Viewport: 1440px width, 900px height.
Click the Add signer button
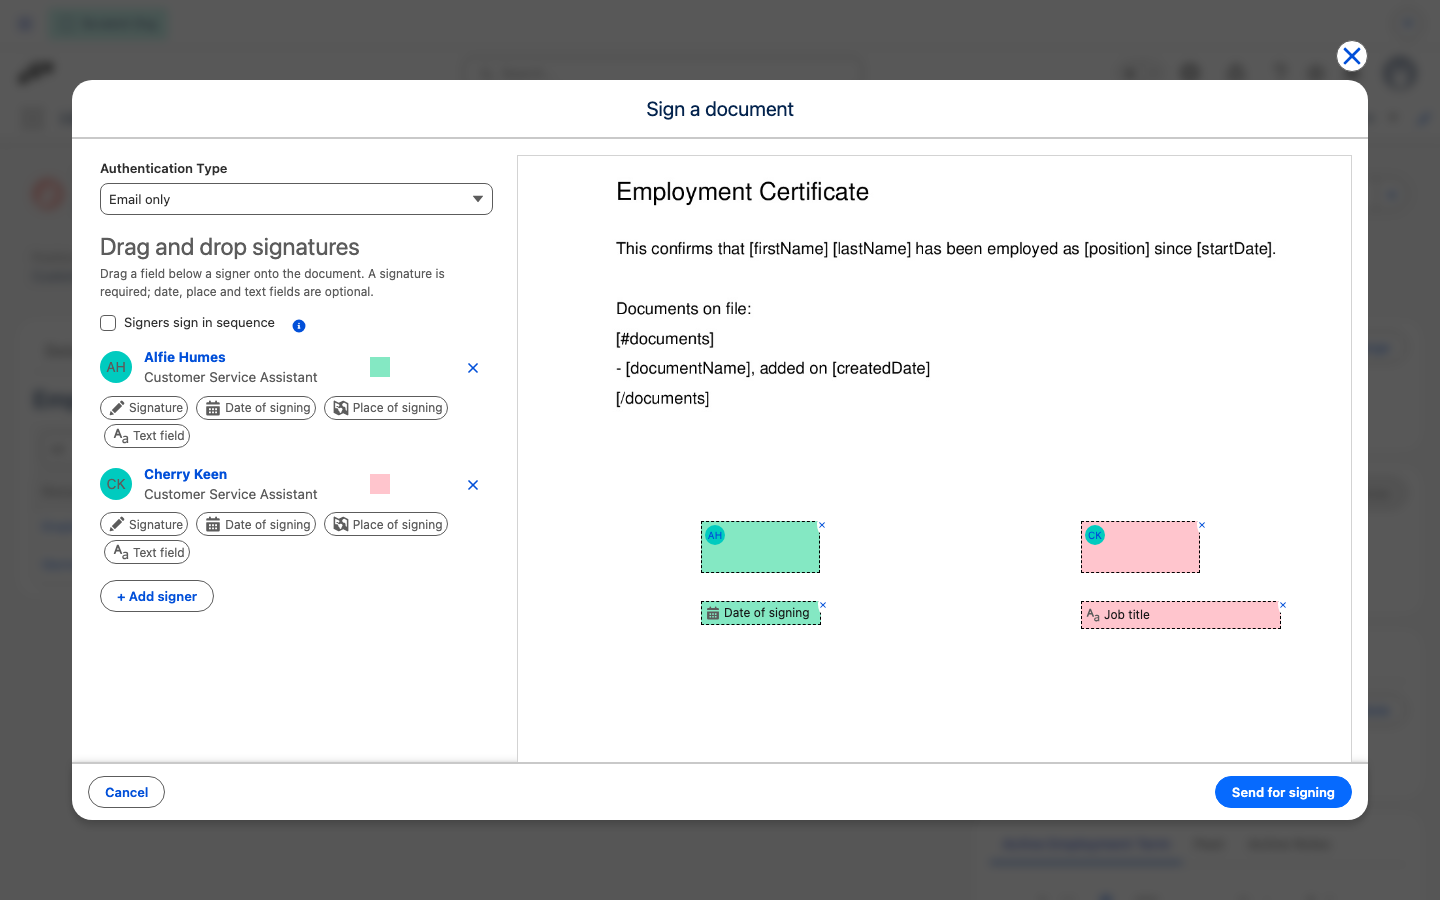157,596
